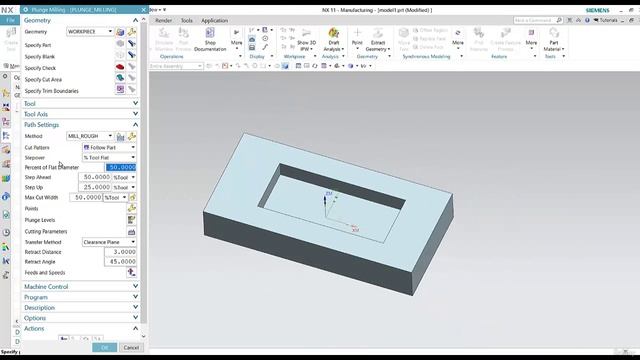640x360 pixels.
Task: Click the New geometry icon beside WORKPIECE
Action: [120, 32]
